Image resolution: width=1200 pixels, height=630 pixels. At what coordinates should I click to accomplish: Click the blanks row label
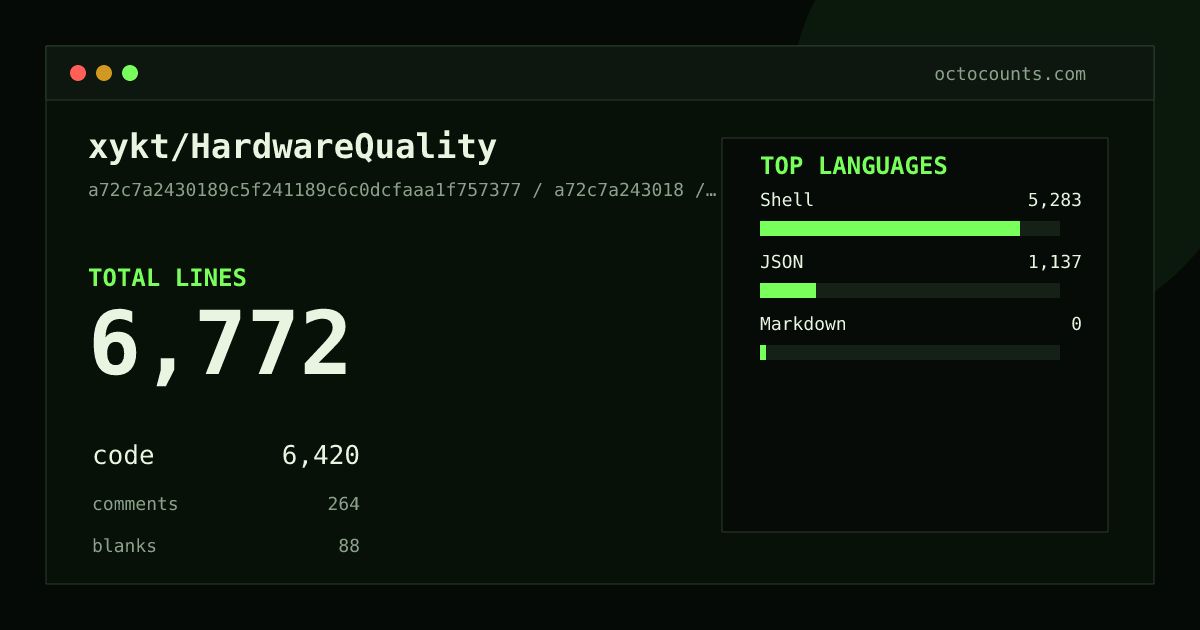124,546
